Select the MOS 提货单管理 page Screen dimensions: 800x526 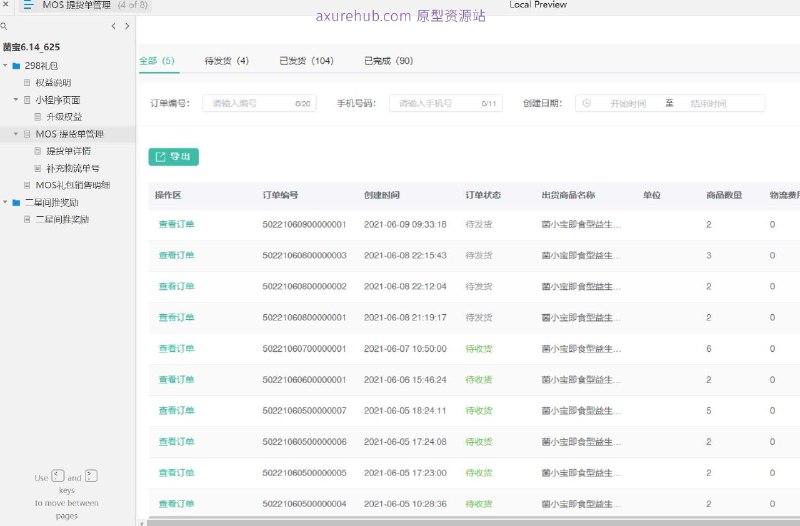[69, 134]
